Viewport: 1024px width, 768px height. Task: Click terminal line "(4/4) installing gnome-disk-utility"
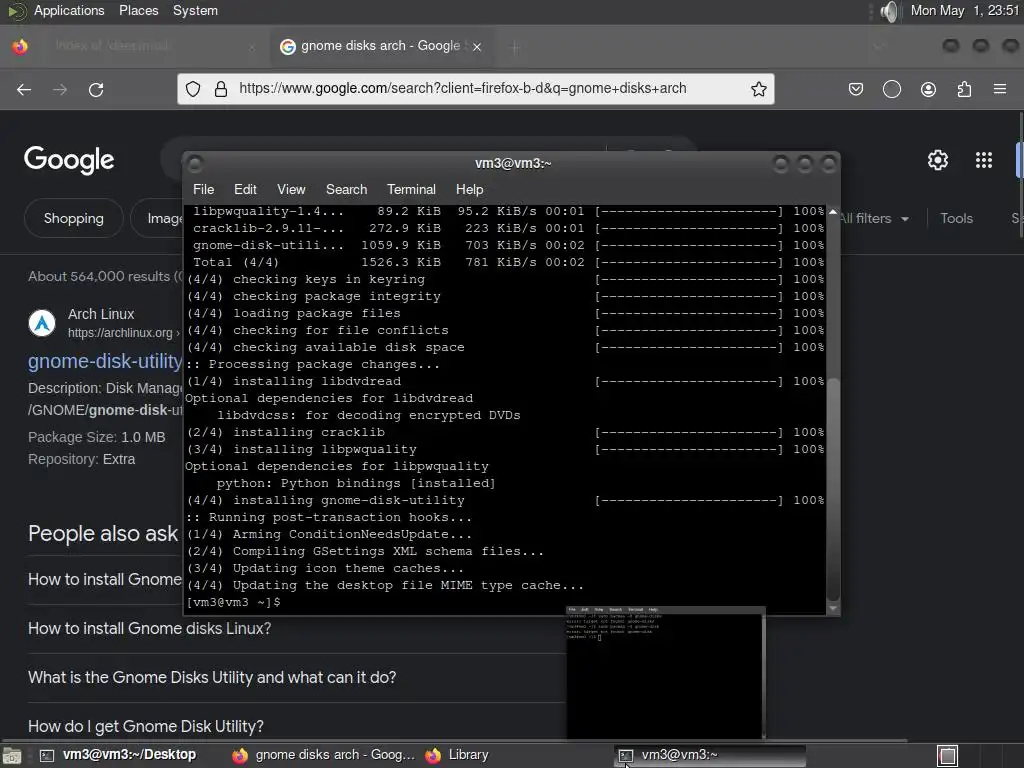325,500
